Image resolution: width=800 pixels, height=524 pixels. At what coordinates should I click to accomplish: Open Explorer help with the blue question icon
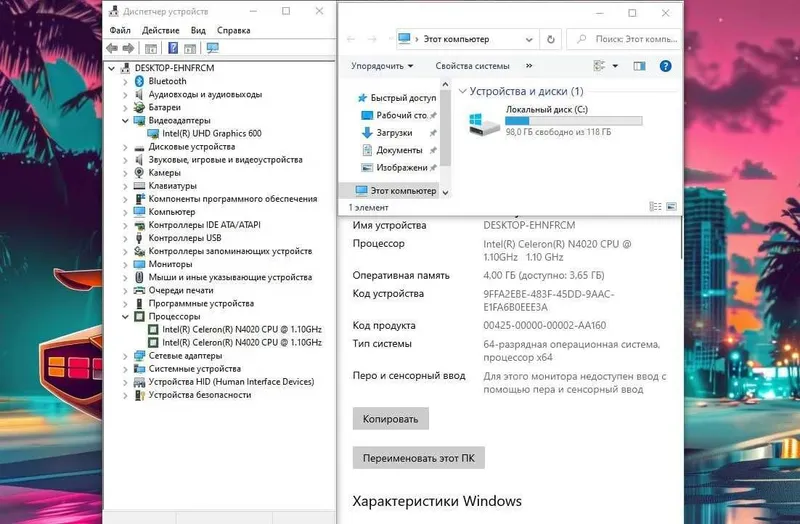click(665, 66)
